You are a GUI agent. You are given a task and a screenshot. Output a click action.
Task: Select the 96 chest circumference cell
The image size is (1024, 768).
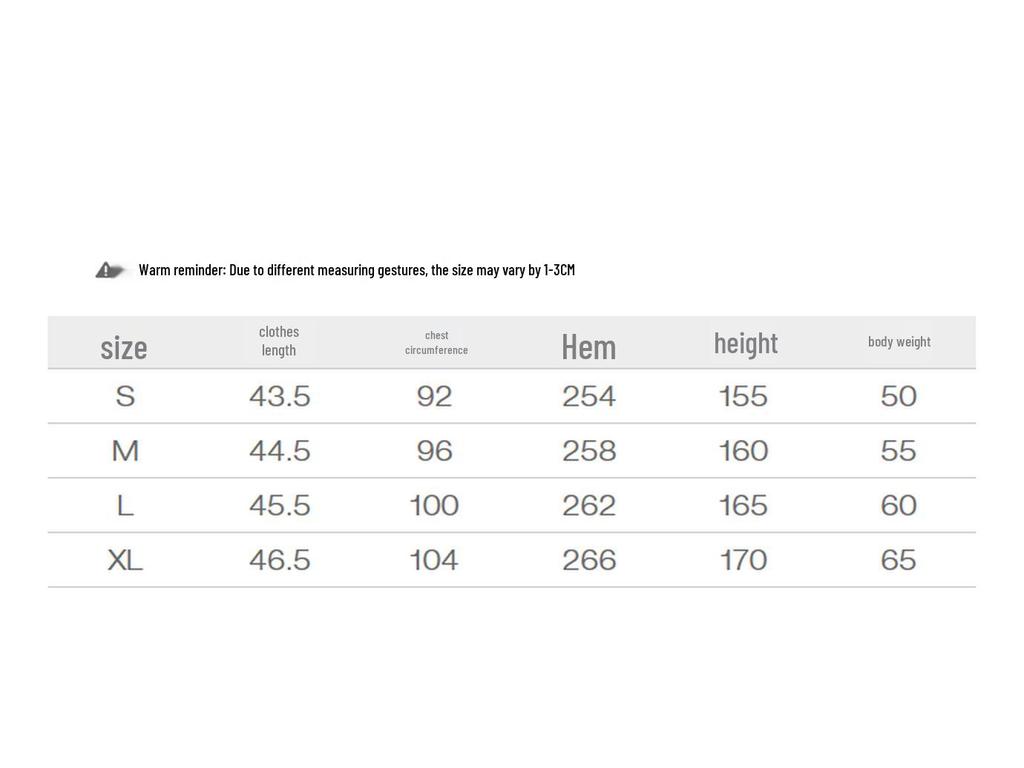pyautogui.click(x=435, y=451)
